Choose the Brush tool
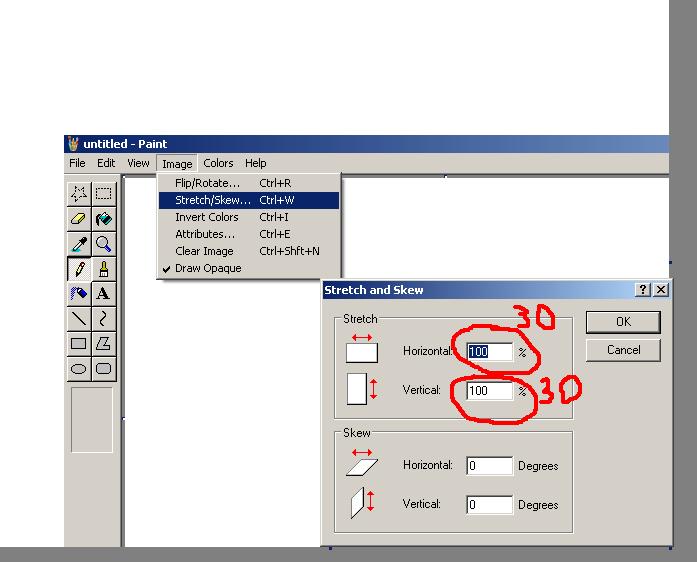 pyautogui.click(x=104, y=269)
